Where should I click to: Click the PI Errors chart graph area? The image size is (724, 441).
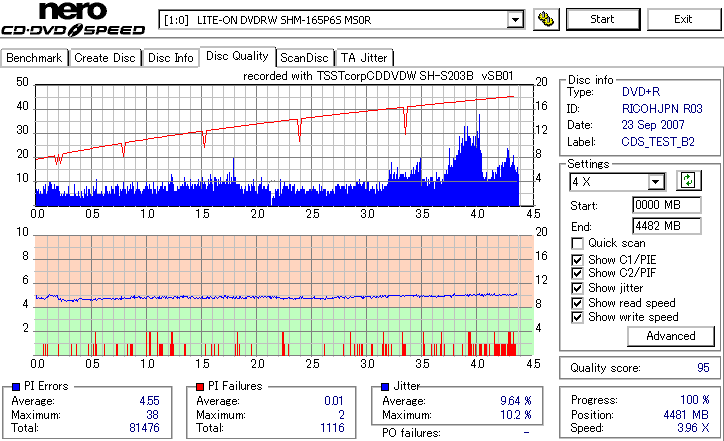point(284,145)
